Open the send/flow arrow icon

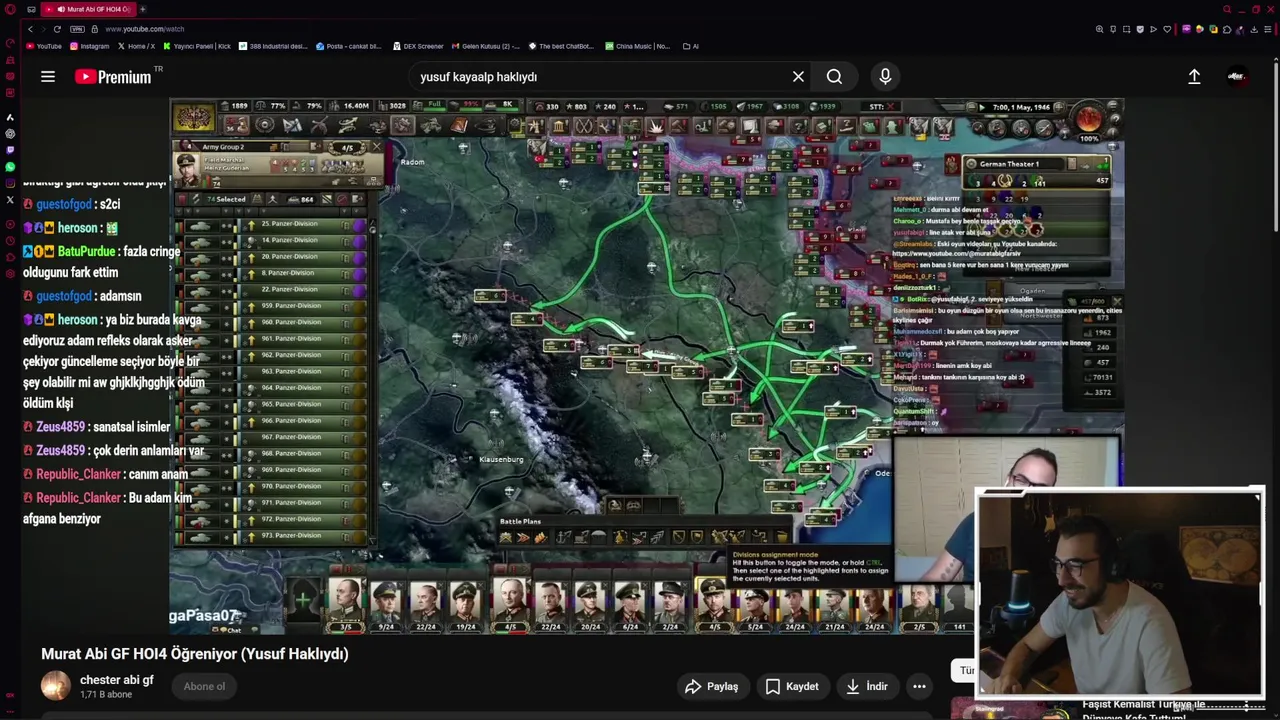[1153, 29]
